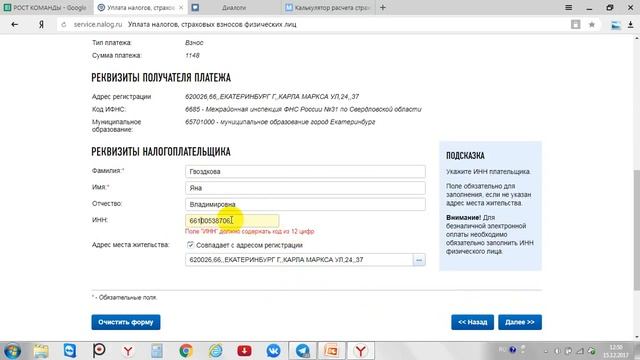Click the Фамилия input field
The height and width of the screenshot is (360, 640).
click(305, 171)
